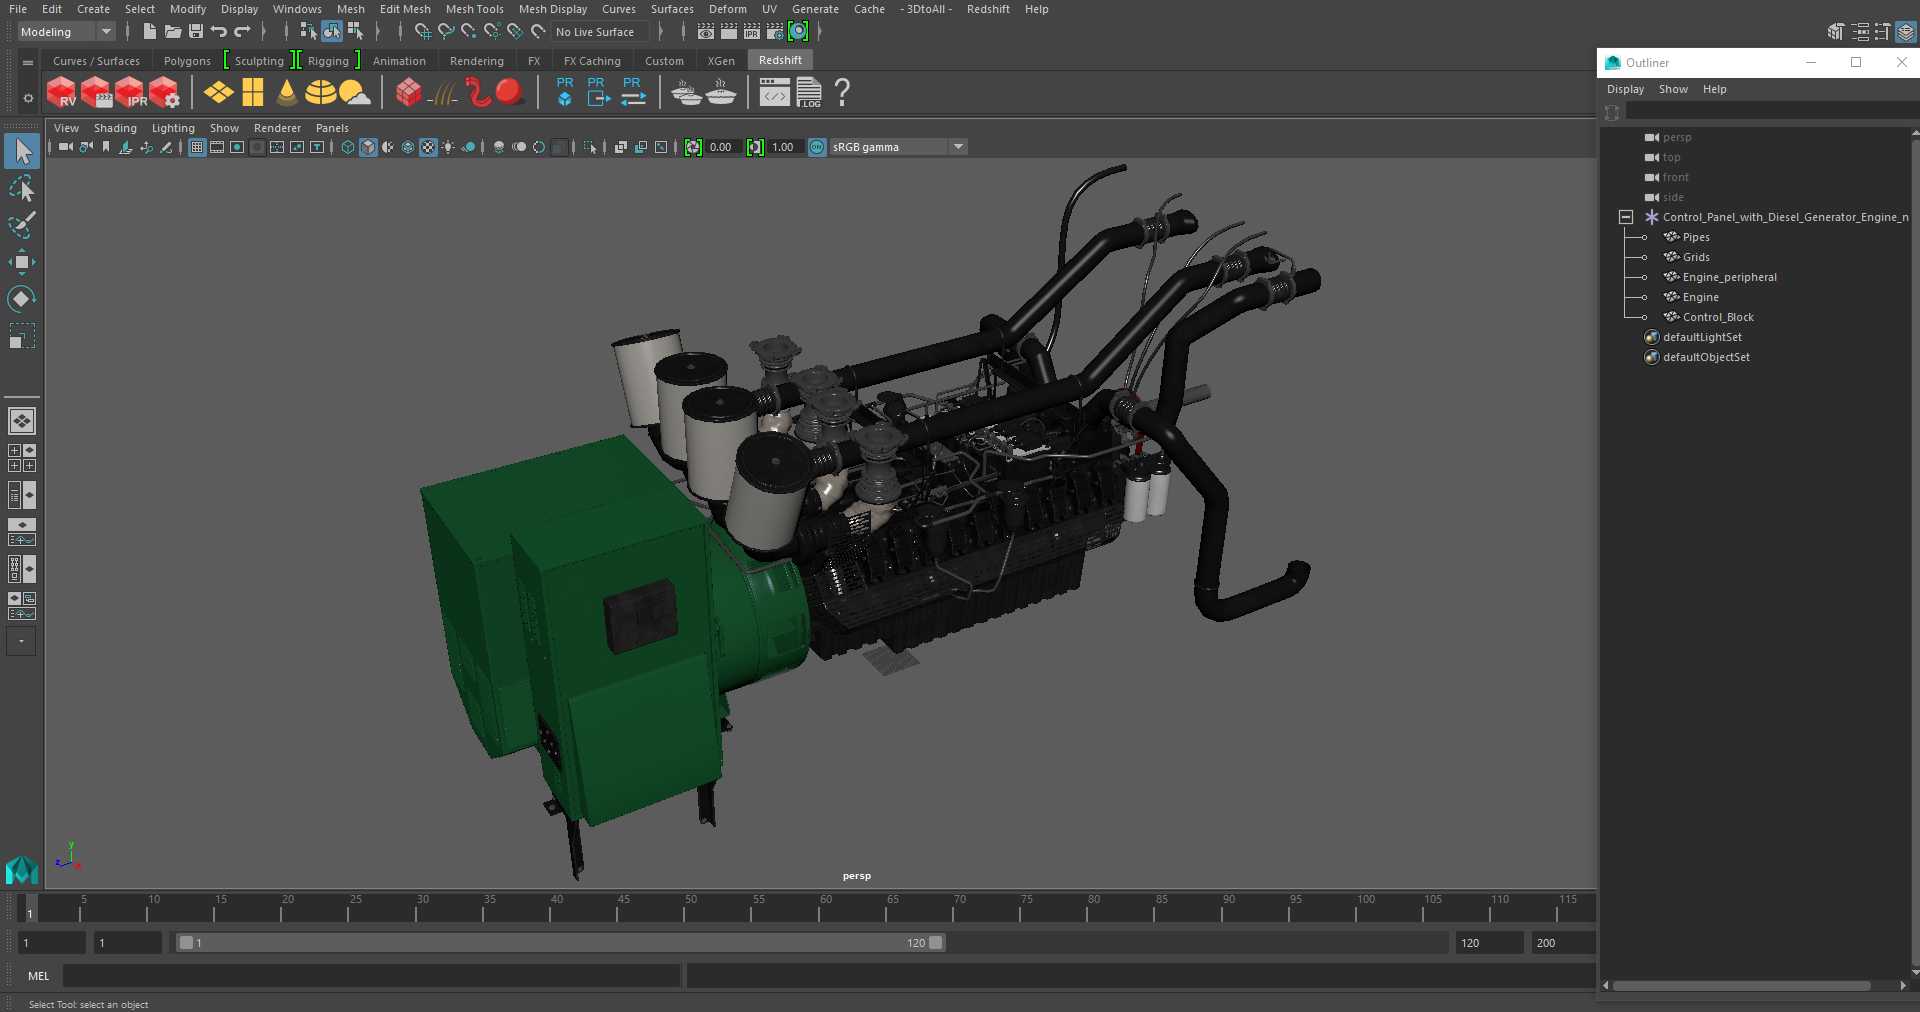This screenshot has height=1012, width=1920.
Task: Toggle isolate select in viewport
Action: [590, 147]
